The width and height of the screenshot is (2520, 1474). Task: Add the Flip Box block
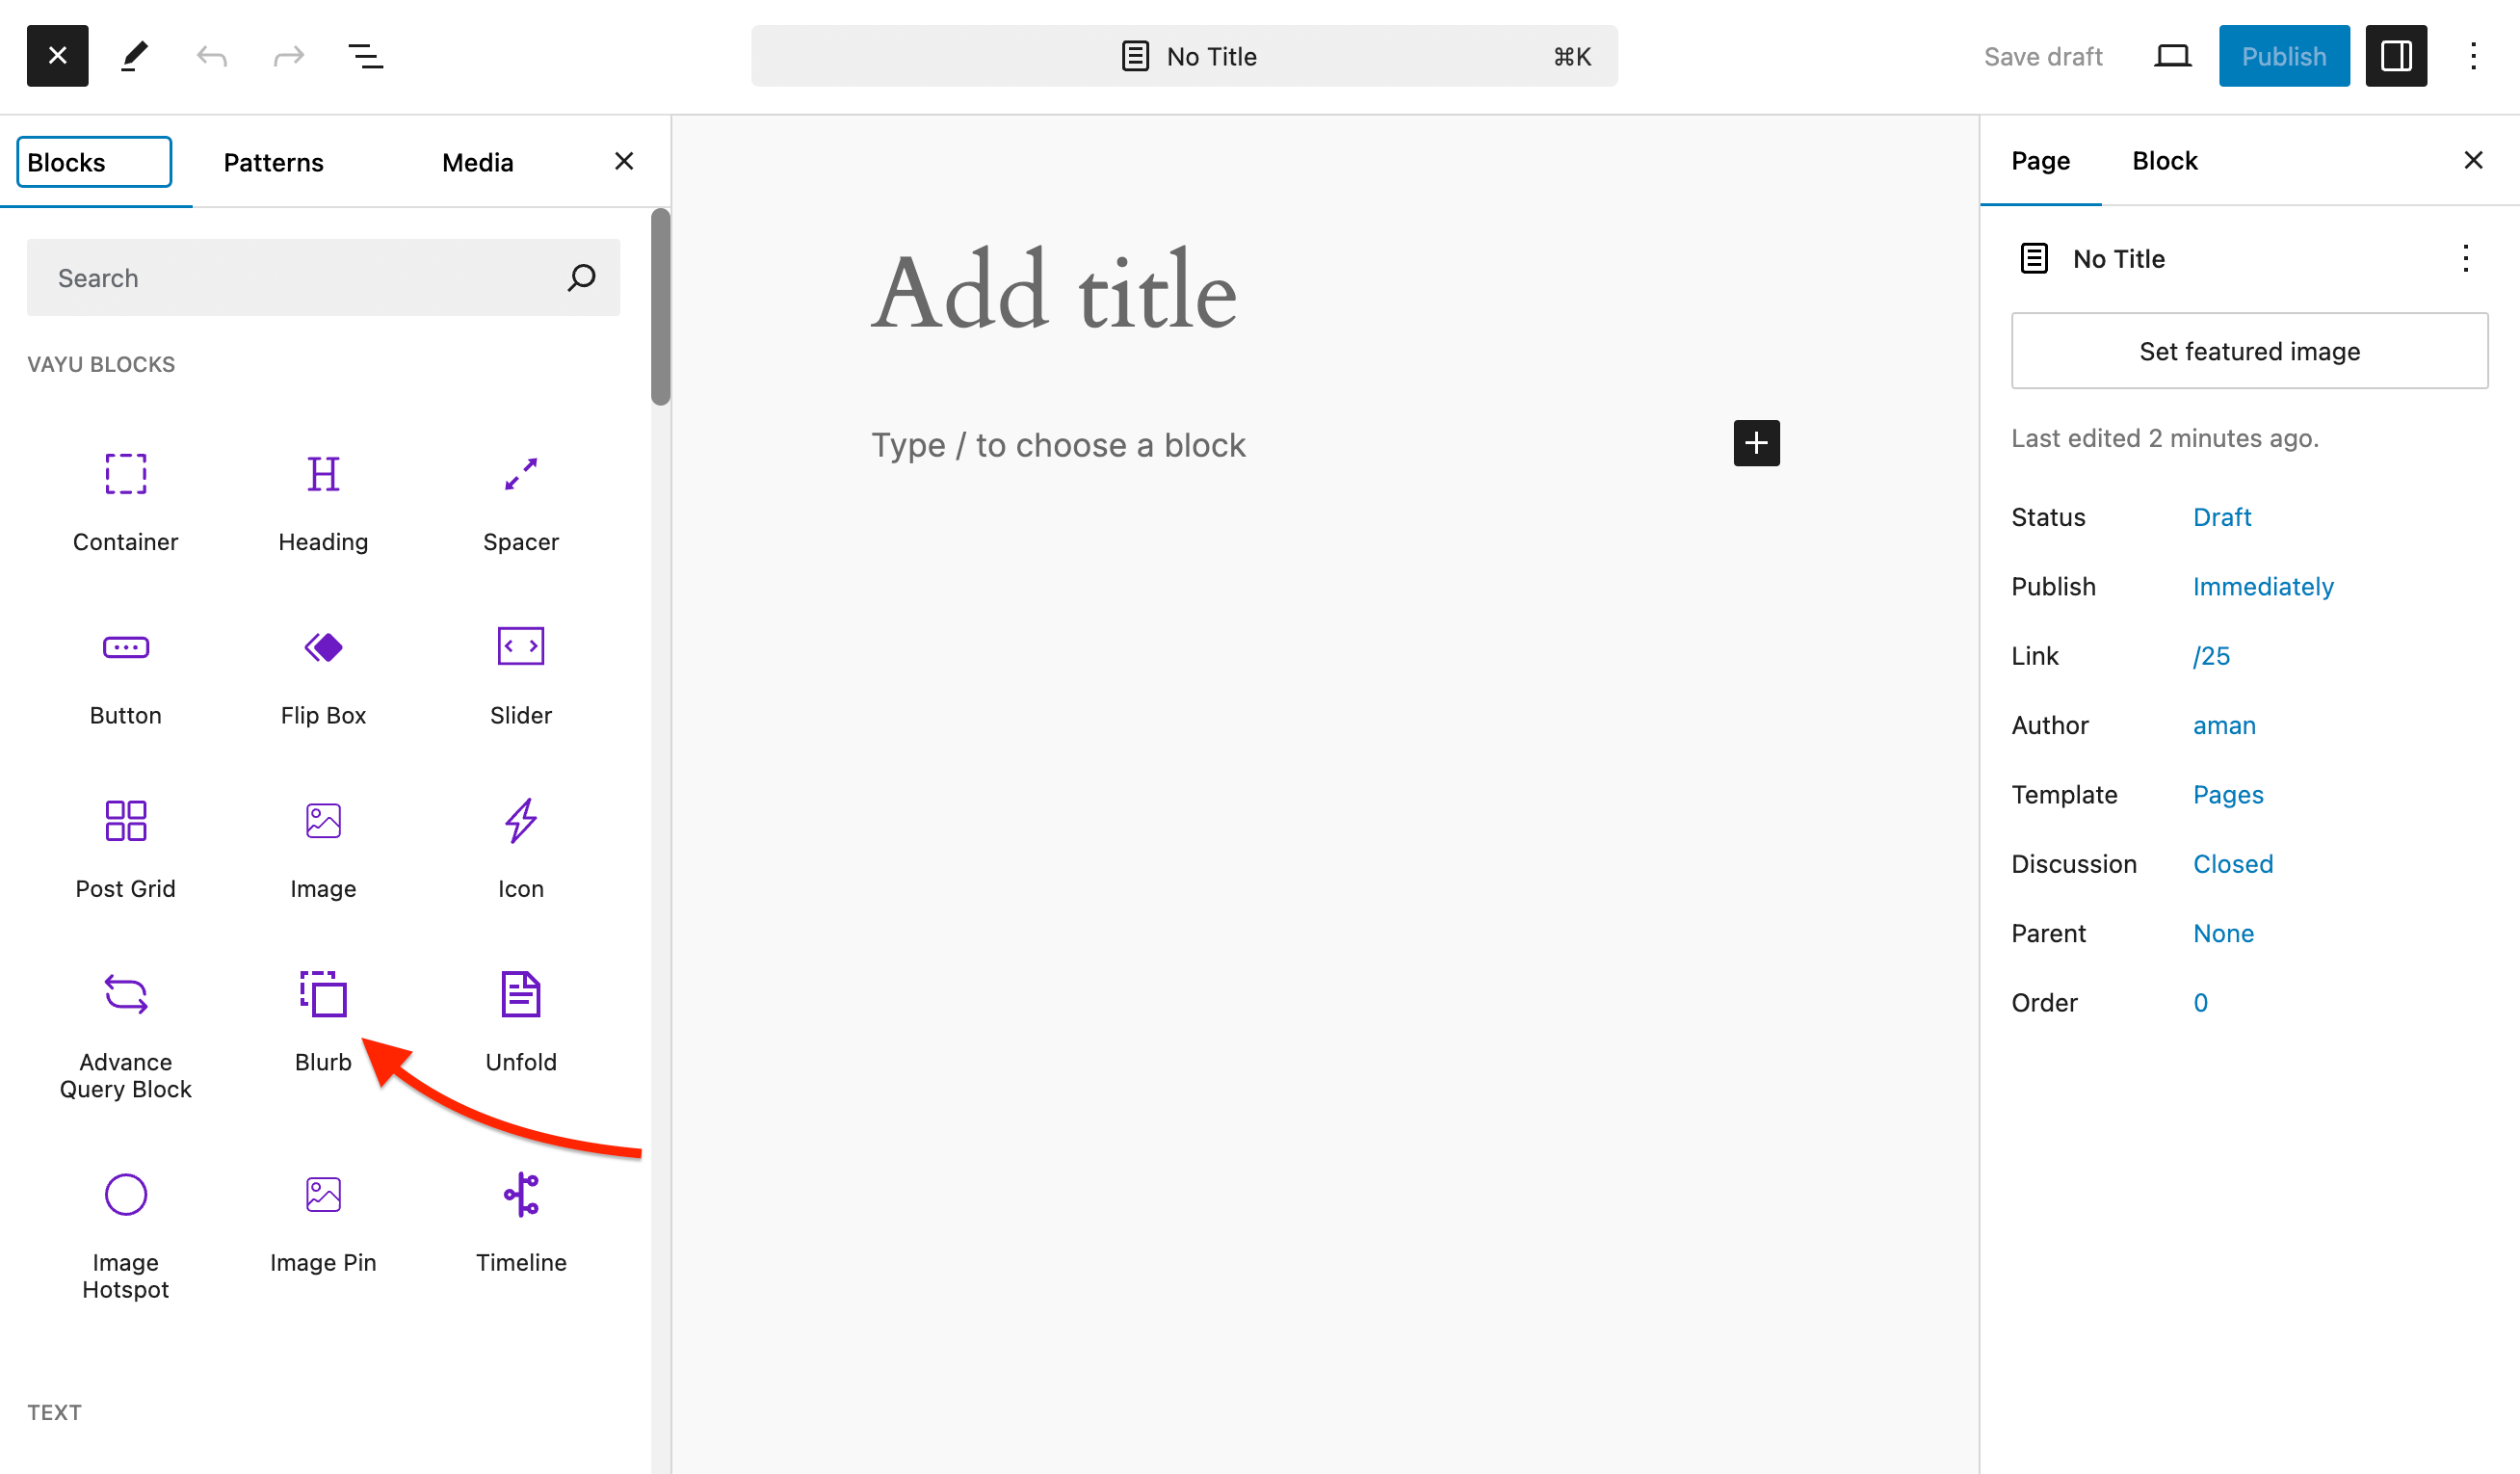click(323, 673)
